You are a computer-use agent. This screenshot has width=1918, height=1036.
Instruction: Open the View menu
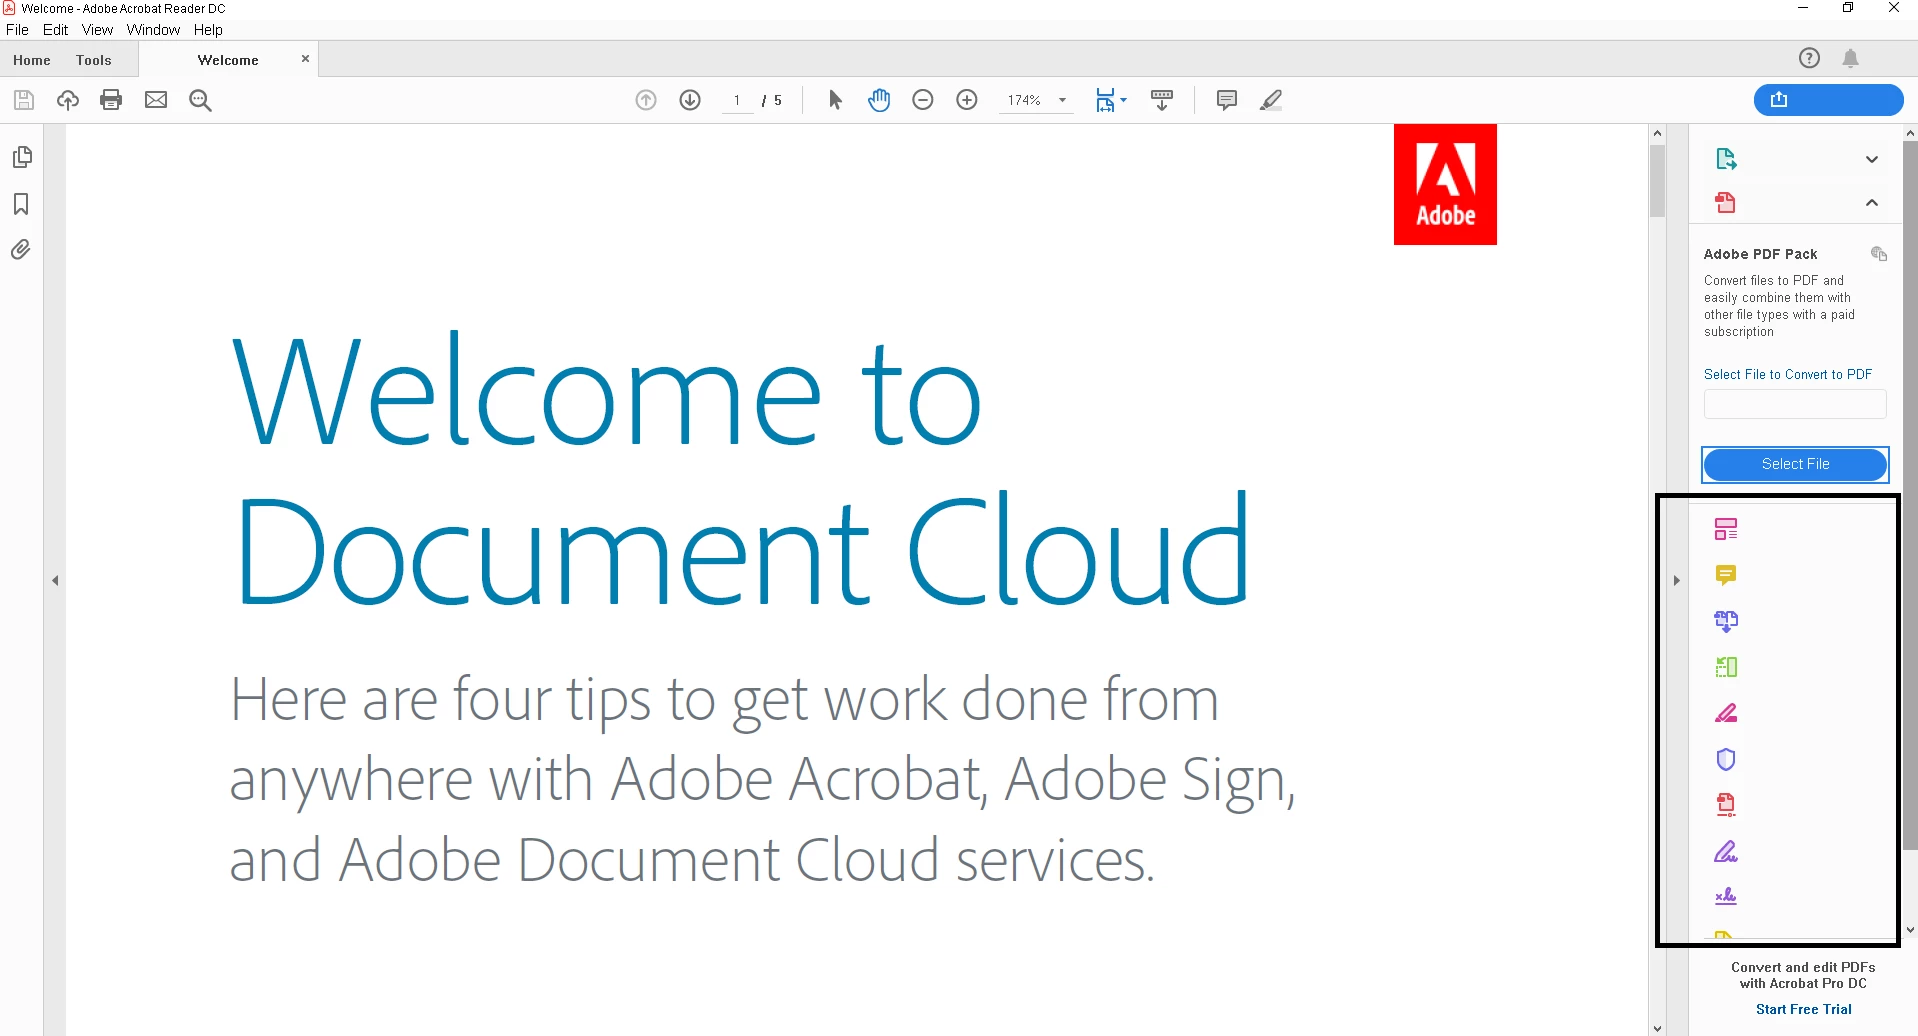pyautogui.click(x=97, y=30)
